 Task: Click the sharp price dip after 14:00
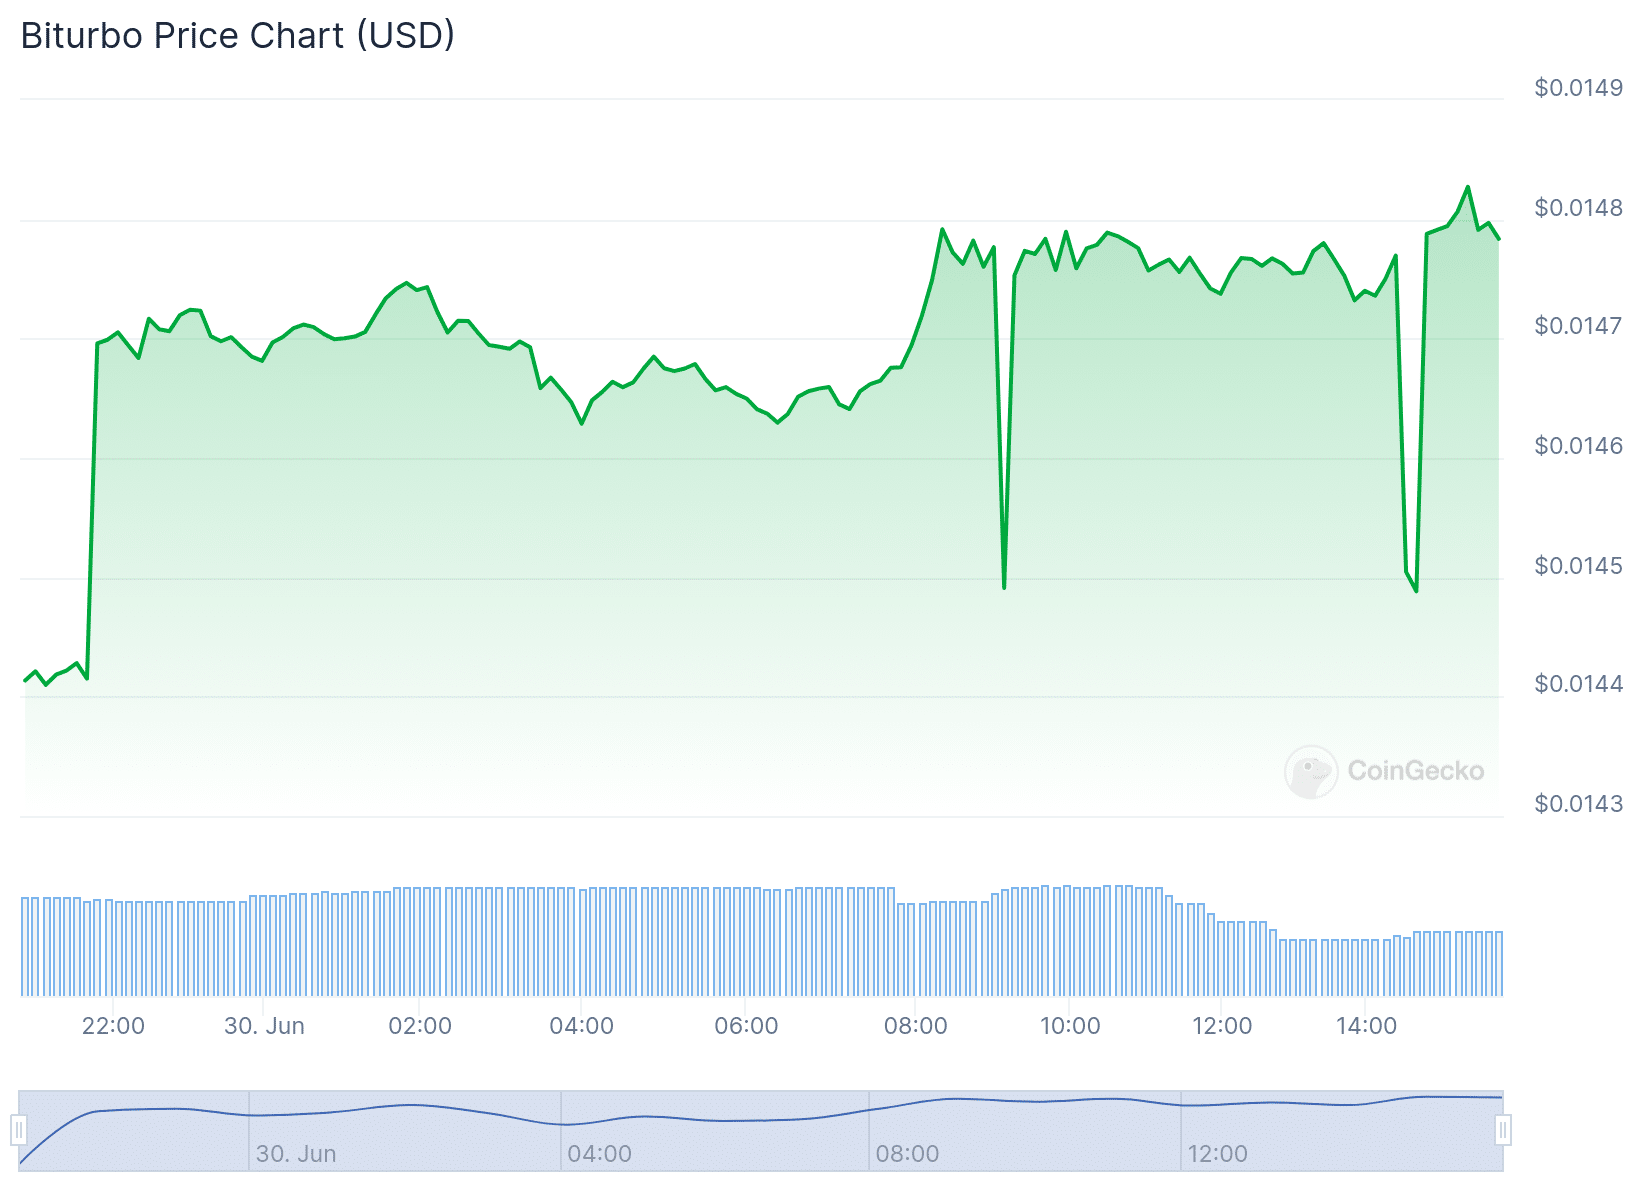pos(1416,591)
